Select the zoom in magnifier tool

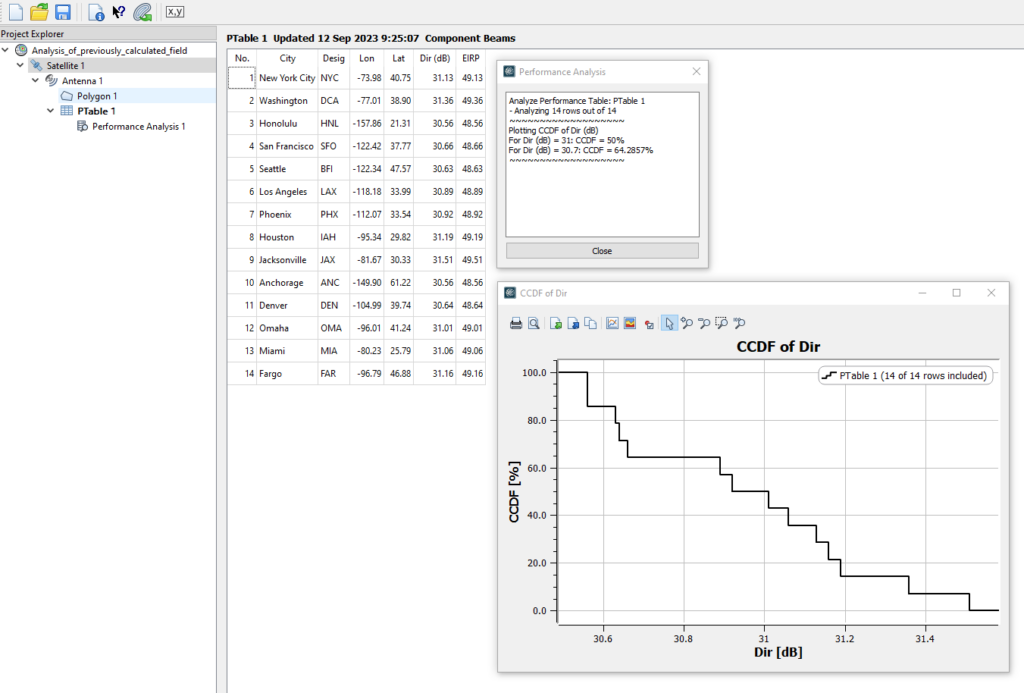point(687,323)
